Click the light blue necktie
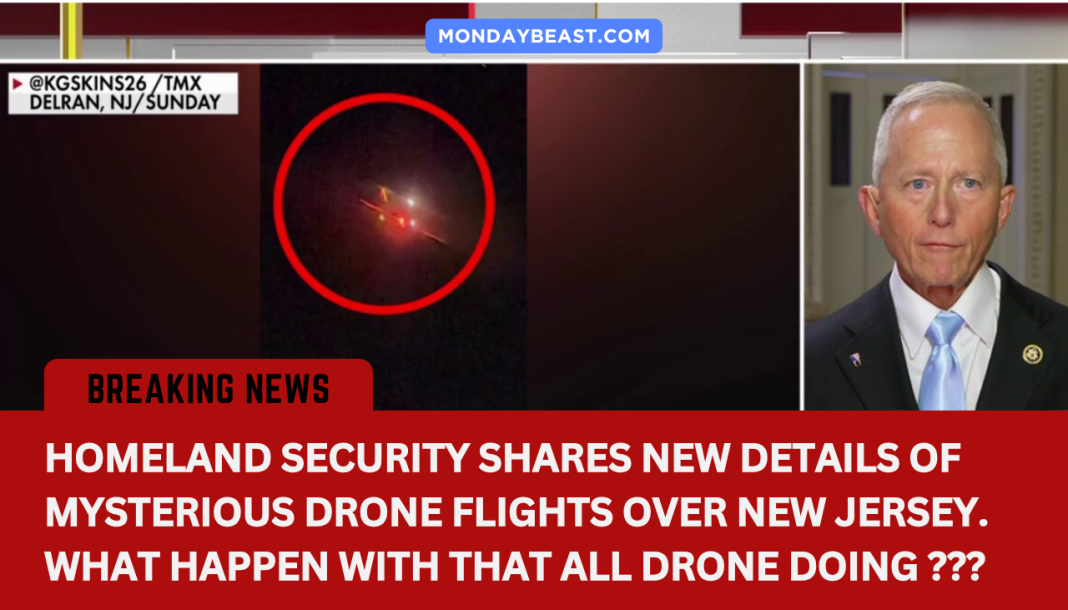Screen dimensions: 1068x610 tap(943, 362)
